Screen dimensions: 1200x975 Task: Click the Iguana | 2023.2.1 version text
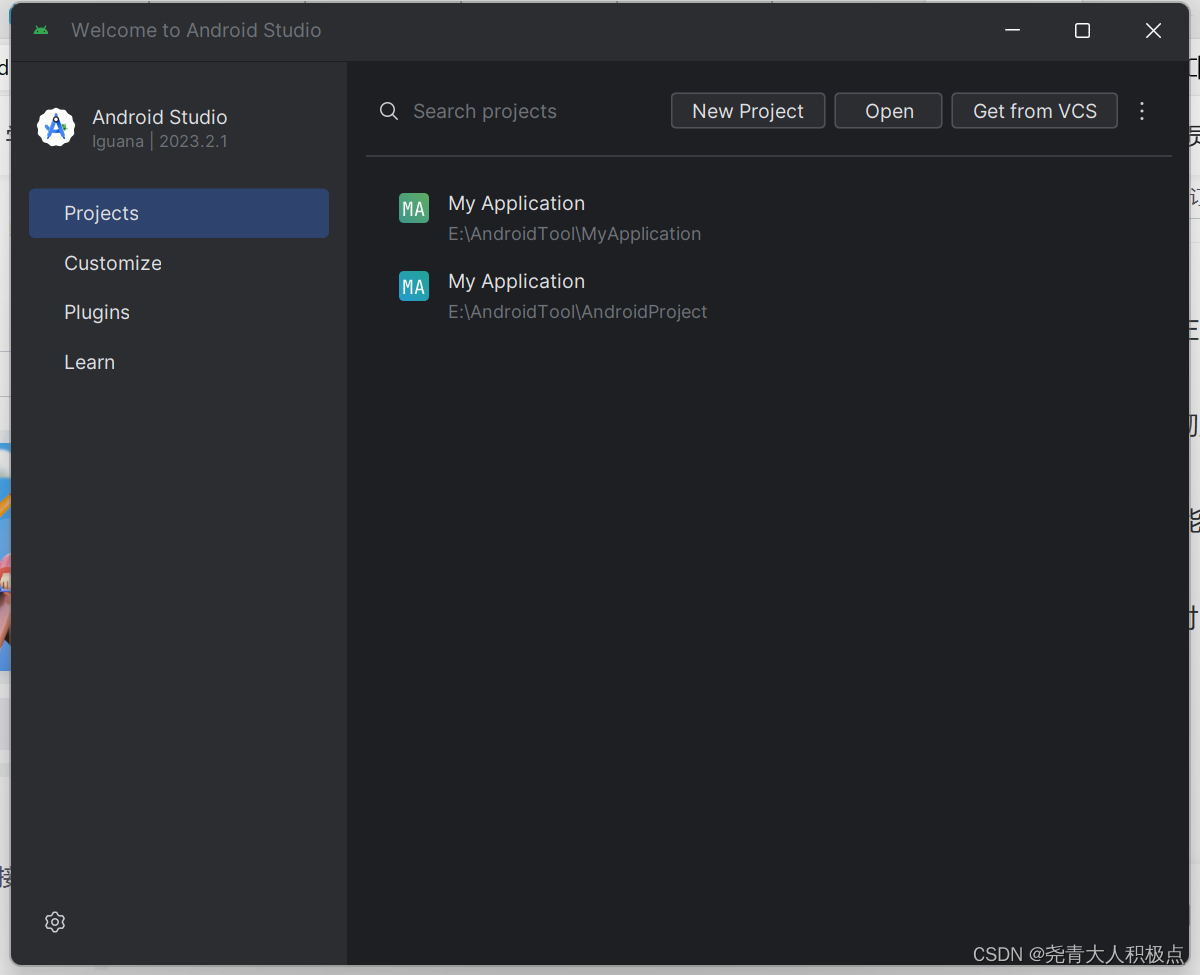(x=160, y=141)
